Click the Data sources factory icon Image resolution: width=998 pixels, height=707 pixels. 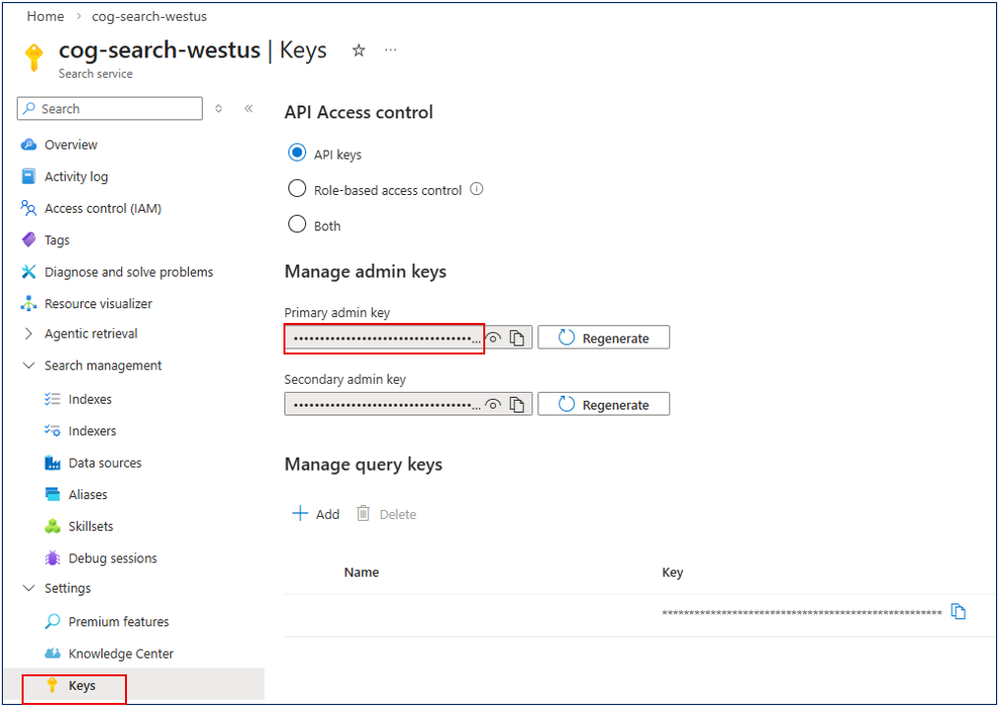click(52, 463)
